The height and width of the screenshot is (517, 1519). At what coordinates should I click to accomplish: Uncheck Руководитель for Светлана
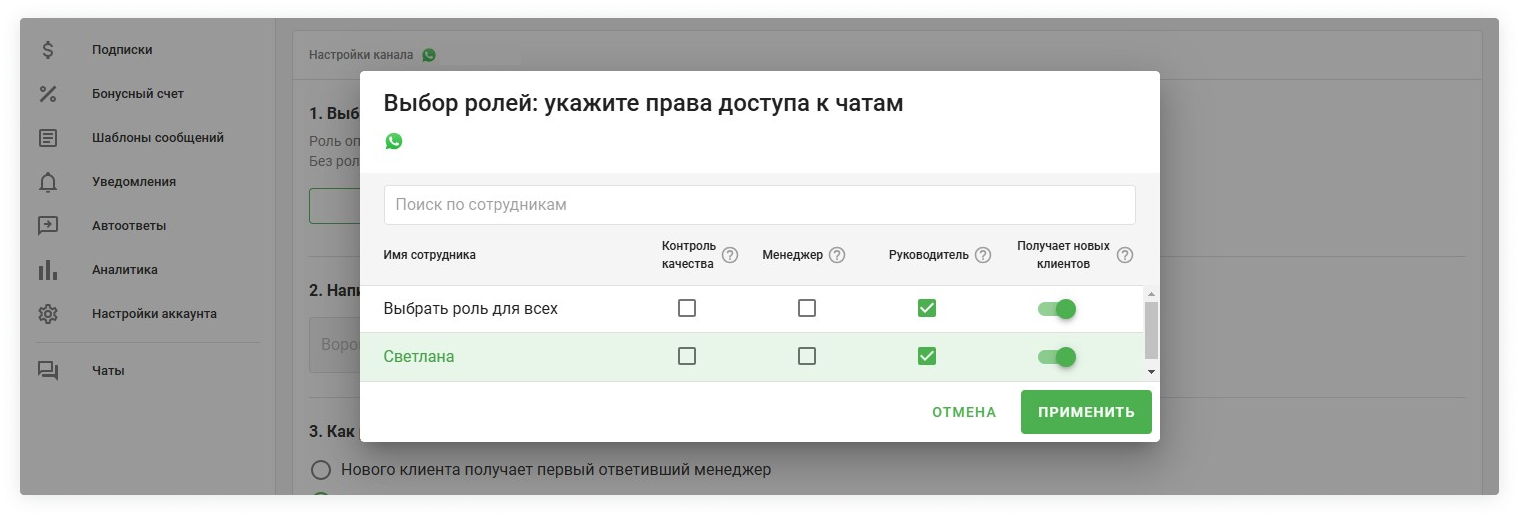pyautogui.click(x=927, y=356)
